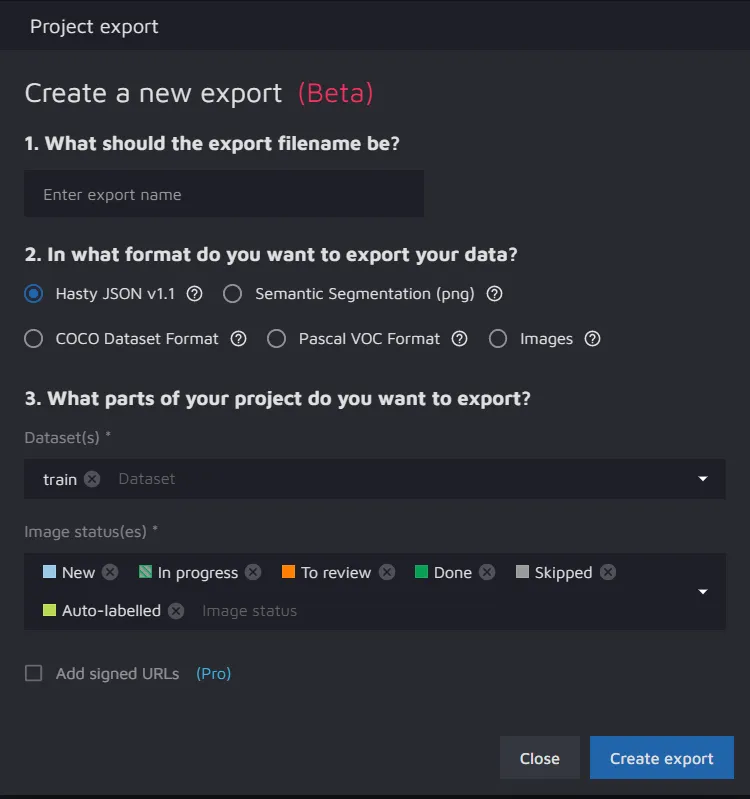Image resolution: width=750 pixels, height=799 pixels.
Task: Show help for COCO Dataset Format
Action: tap(238, 339)
